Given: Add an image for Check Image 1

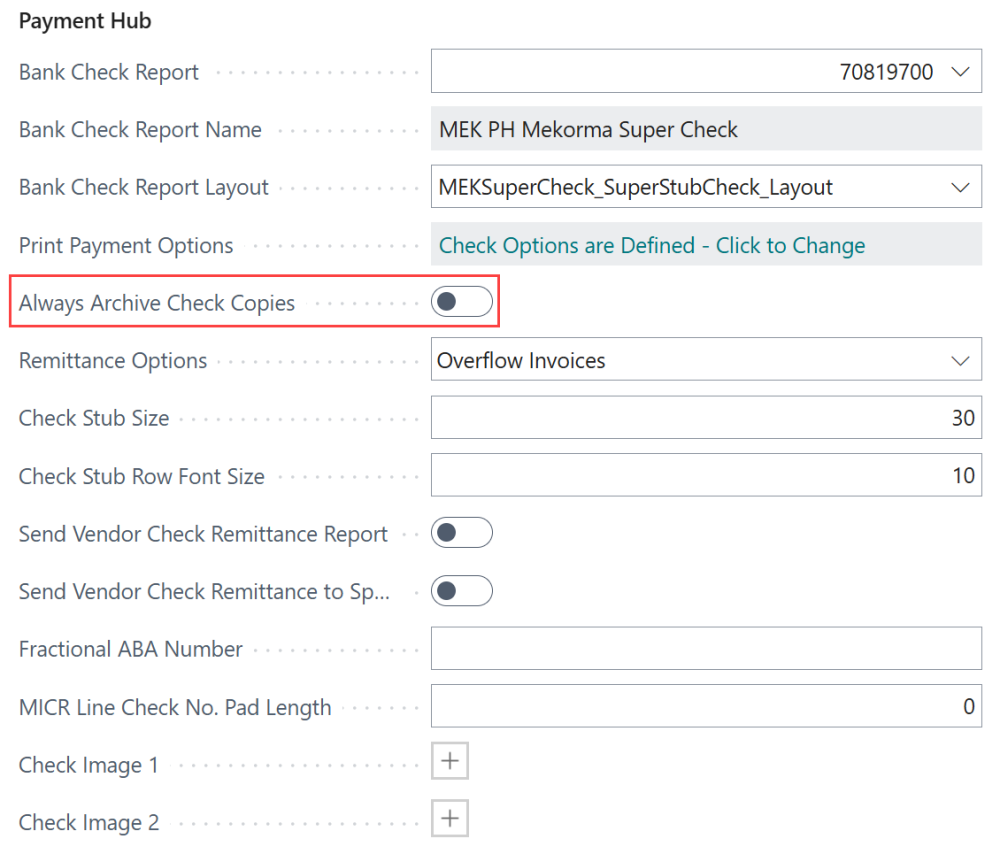Looking at the screenshot, I should (450, 761).
